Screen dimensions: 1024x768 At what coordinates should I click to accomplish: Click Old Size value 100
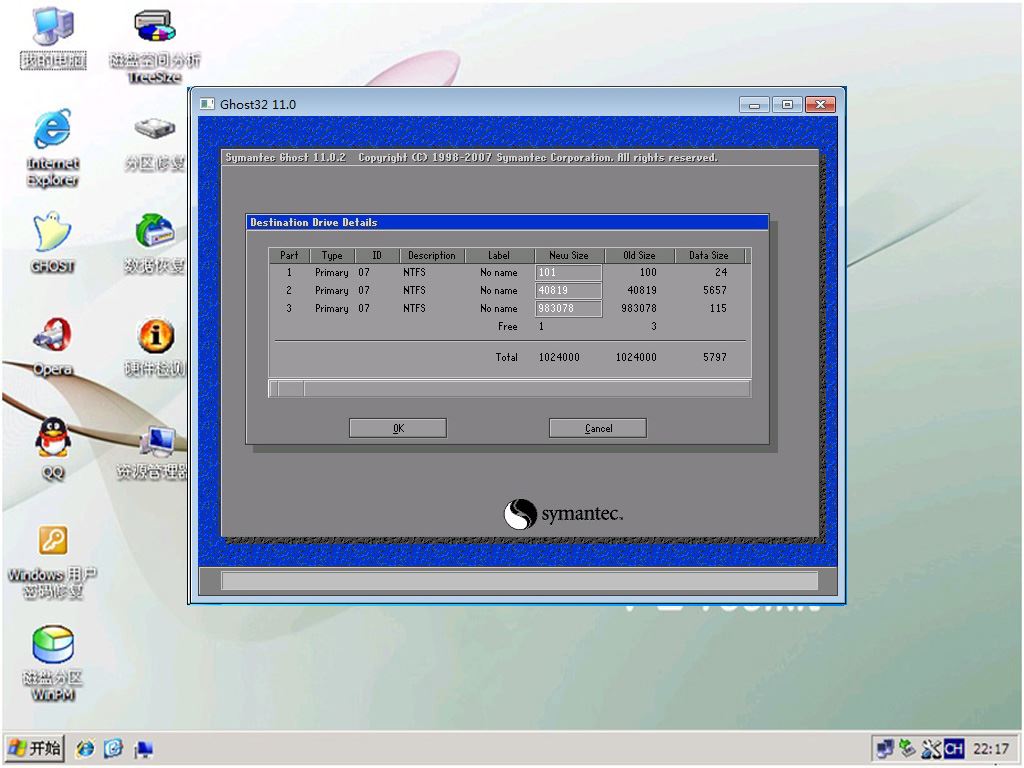click(648, 272)
